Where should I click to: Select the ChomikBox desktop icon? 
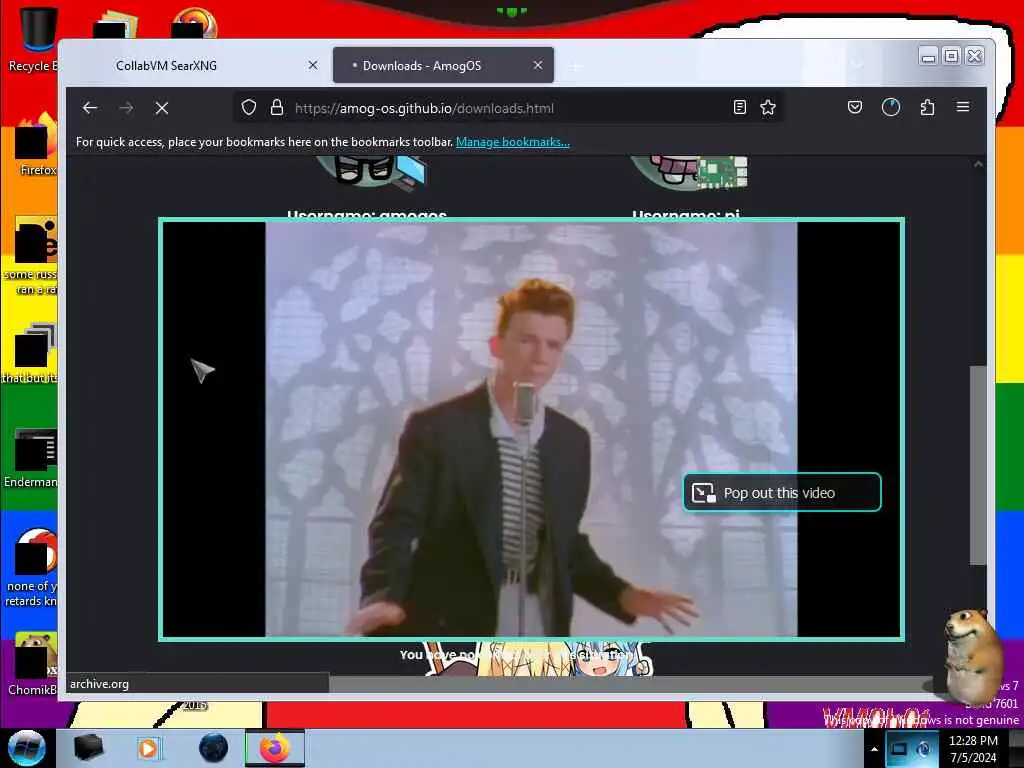[32, 664]
